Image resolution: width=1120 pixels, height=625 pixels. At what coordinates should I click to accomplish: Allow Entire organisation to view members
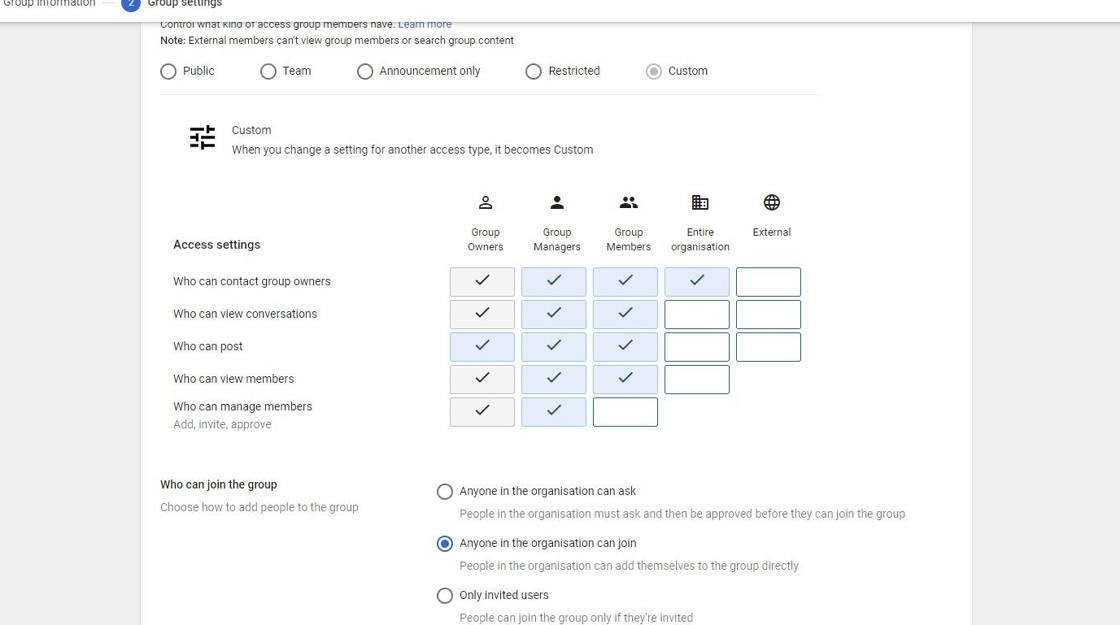pyautogui.click(x=697, y=380)
